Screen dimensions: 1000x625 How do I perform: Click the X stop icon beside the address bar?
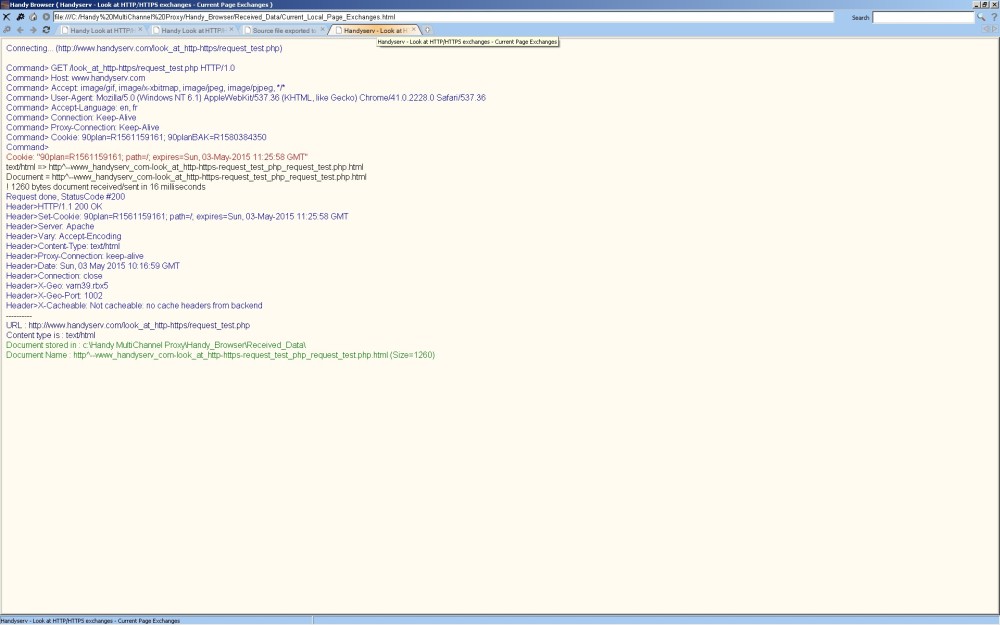click(x=7, y=17)
